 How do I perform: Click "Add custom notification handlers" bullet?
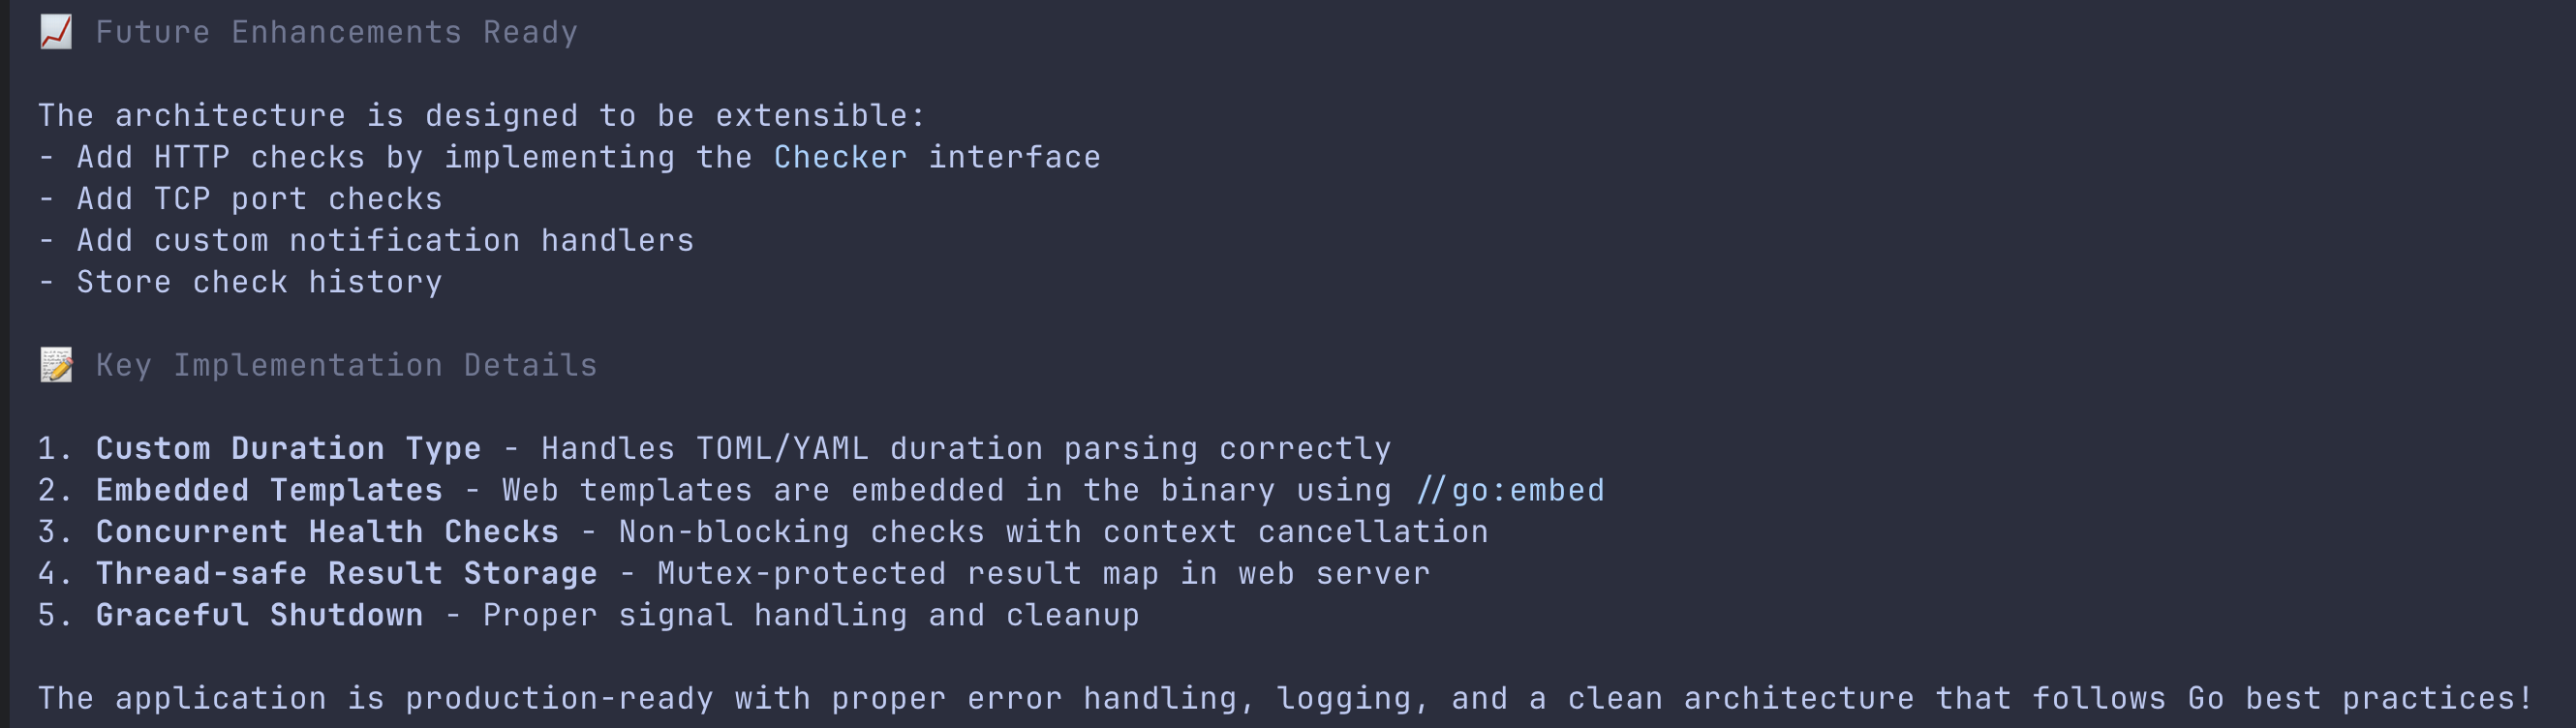[385, 241]
